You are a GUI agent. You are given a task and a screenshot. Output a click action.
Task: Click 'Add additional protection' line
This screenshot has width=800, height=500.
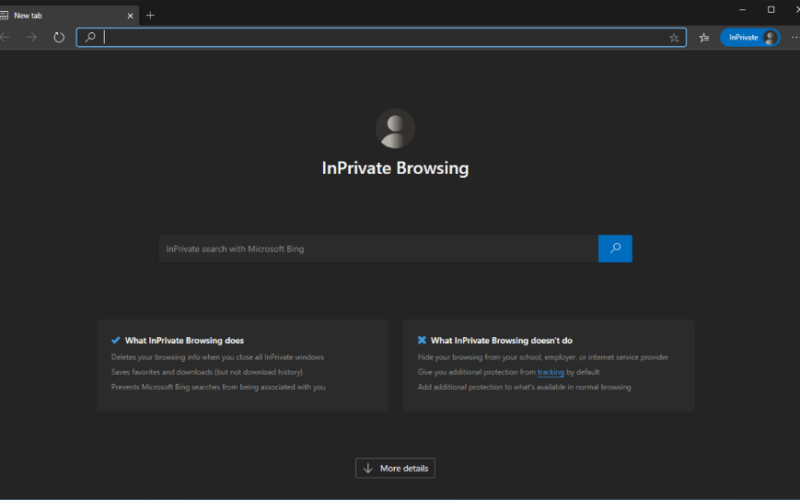[x=524, y=387]
